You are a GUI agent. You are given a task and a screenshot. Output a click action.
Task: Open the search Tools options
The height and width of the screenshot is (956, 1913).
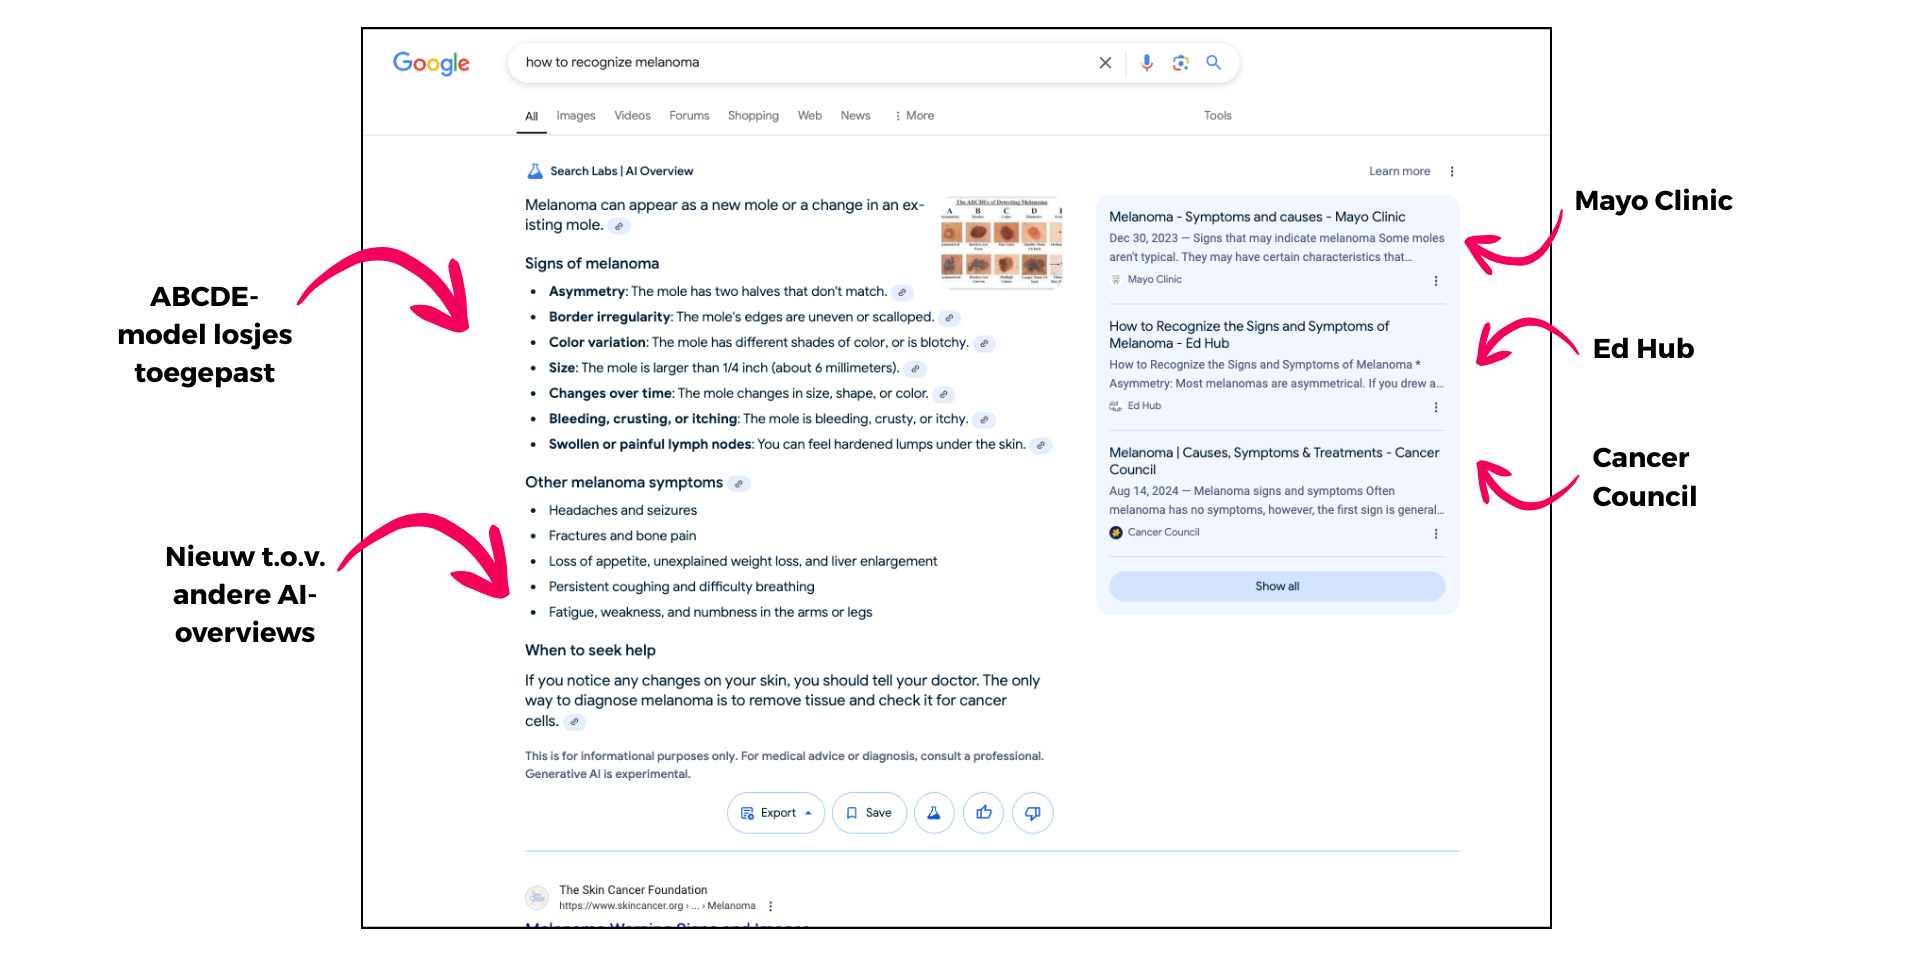[1217, 116]
